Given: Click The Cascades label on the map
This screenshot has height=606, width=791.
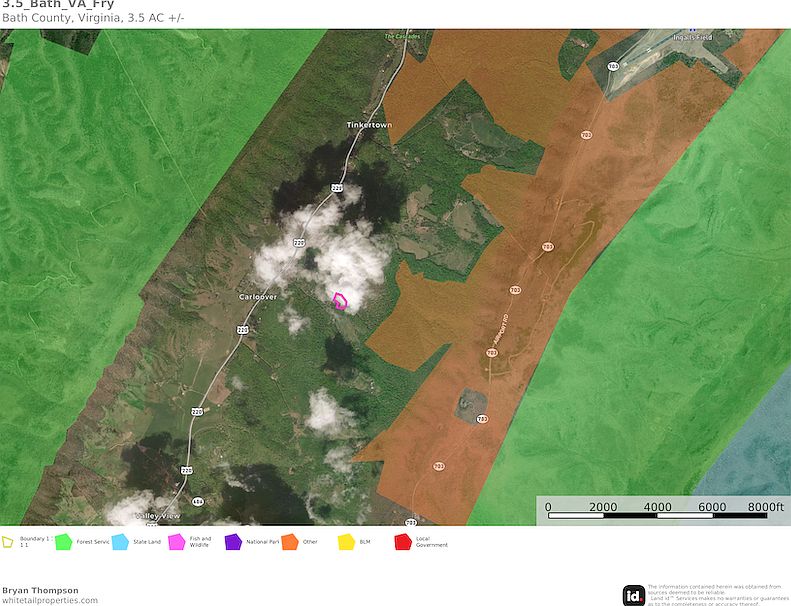Looking at the screenshot, I should click(x=403, y=37).
